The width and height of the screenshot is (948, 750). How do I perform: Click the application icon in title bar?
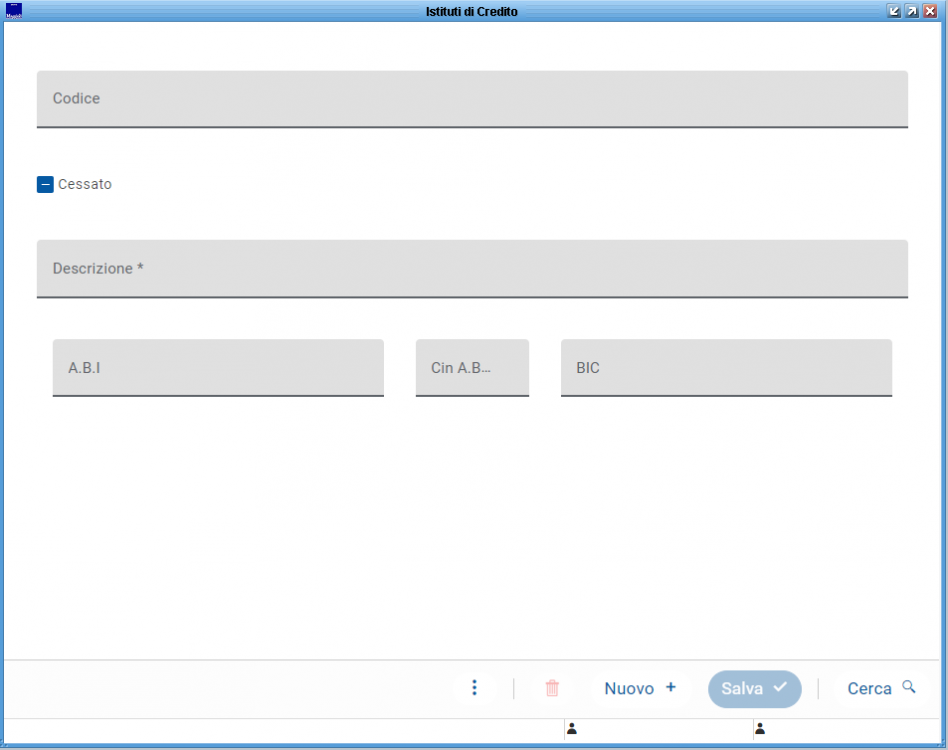pos(14,11)
